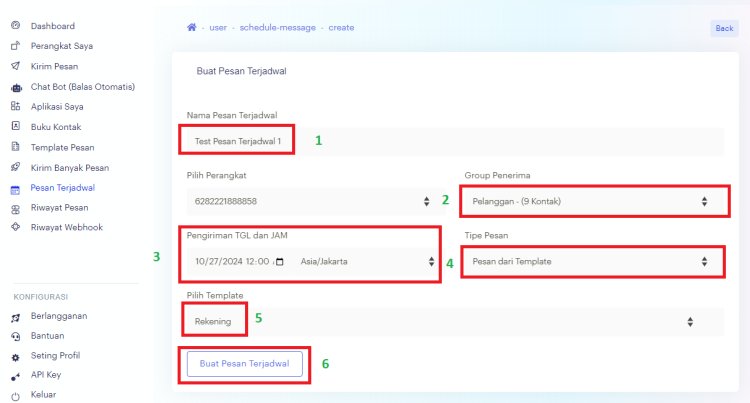This screenshot has width=750, height=403.
Task: Click the date and time input 10/27/2024 12:00
Action: click(239, 261)
